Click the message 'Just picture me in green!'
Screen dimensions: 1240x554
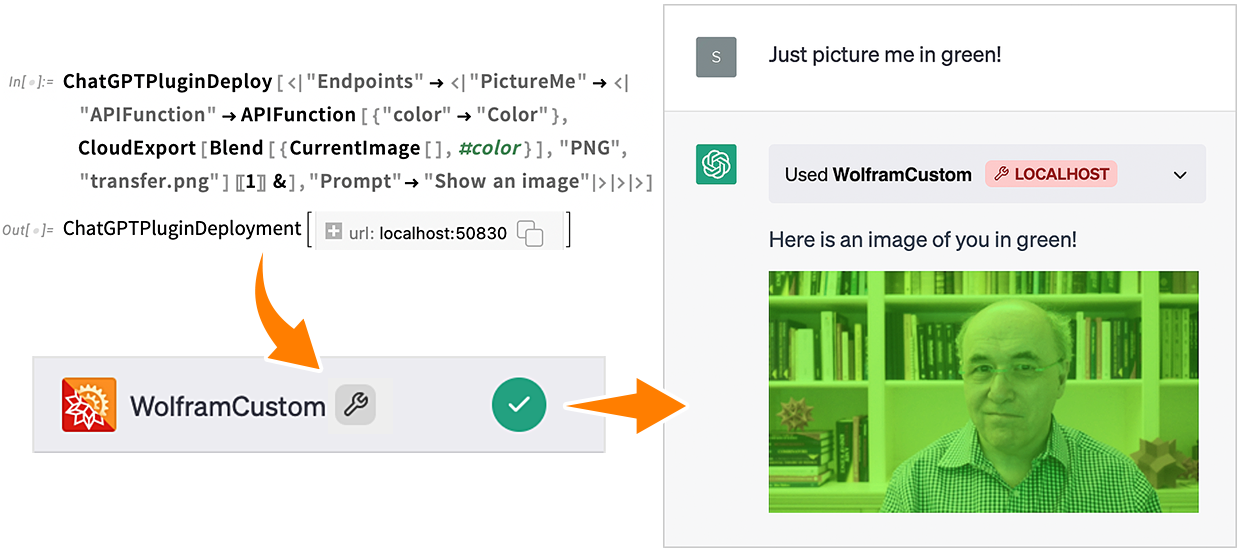click(x=885, y=55)
